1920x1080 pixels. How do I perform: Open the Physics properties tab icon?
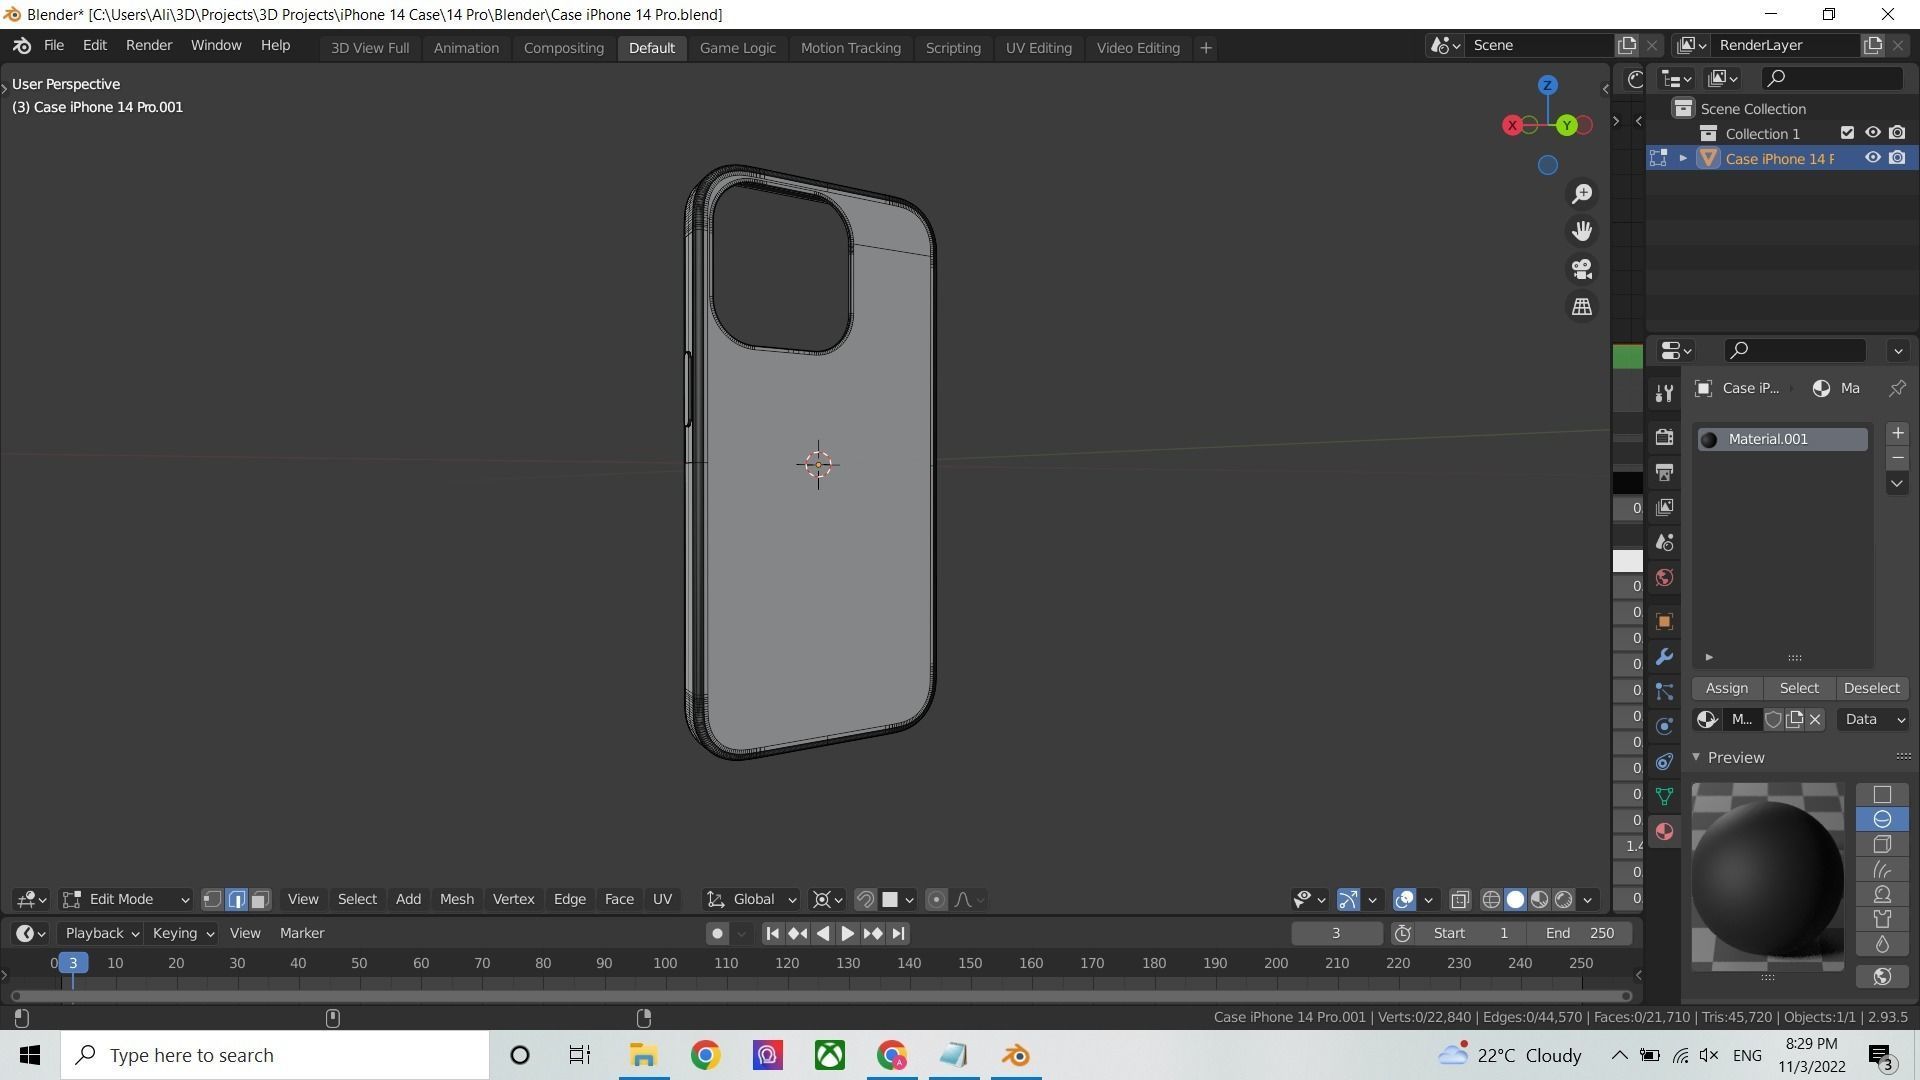[x=1664, y=727]
